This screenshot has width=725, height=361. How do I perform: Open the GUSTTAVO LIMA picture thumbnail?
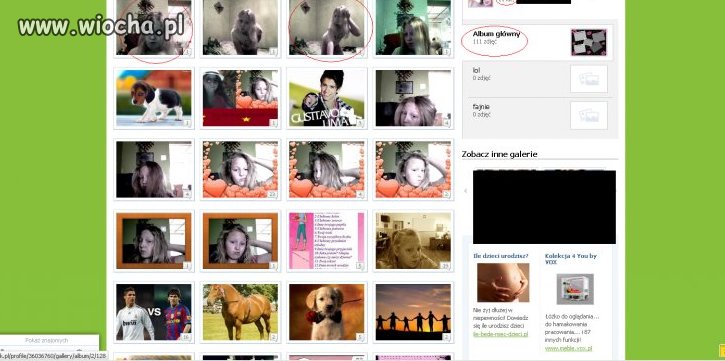pos(327,98)
